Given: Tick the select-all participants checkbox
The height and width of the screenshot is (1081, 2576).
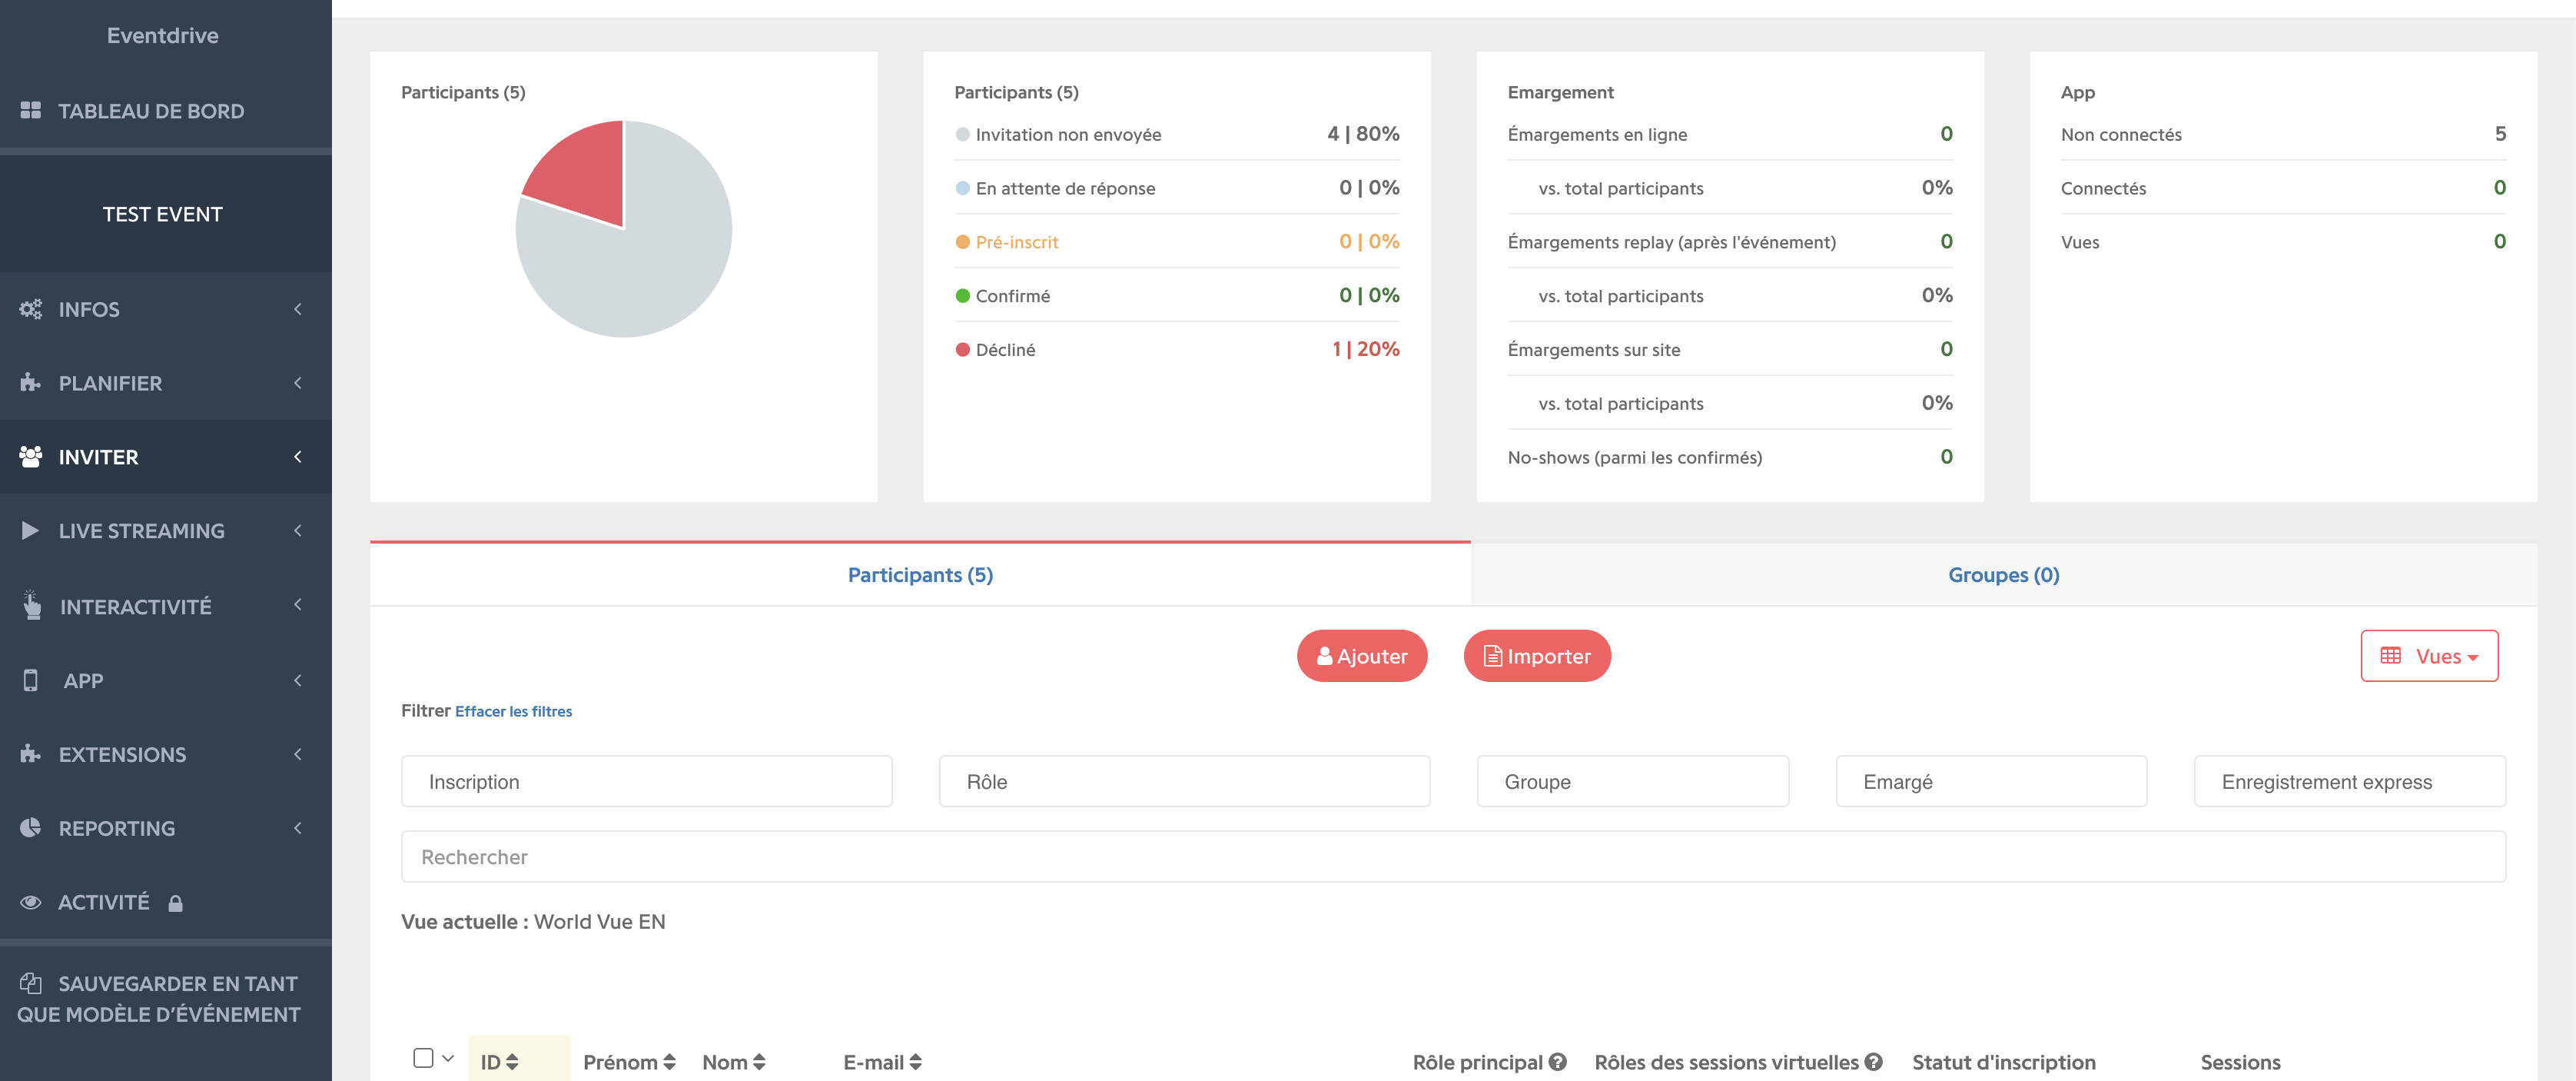Looking at the screenshot, I should click(423, 1058).
